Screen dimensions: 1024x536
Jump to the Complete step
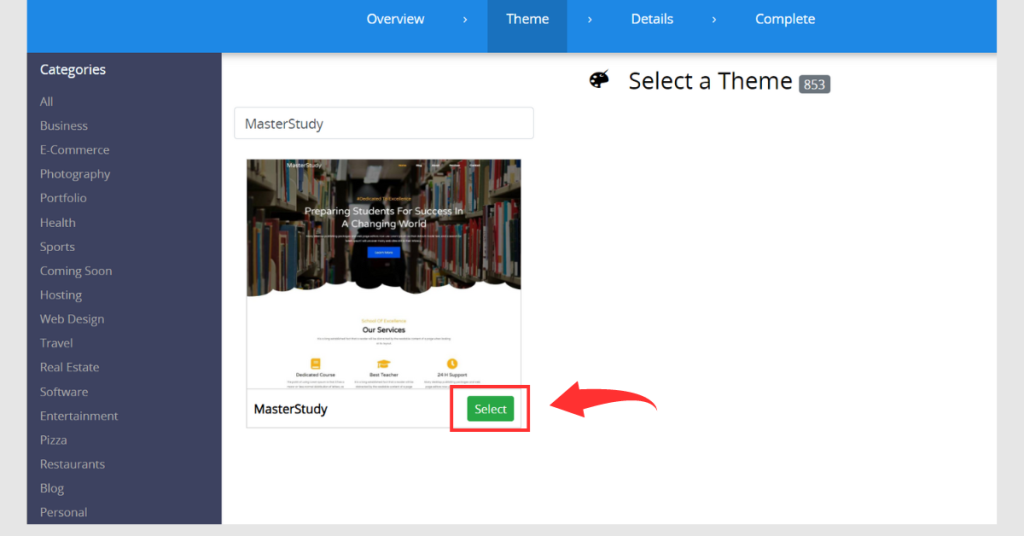tap(785, 19)
